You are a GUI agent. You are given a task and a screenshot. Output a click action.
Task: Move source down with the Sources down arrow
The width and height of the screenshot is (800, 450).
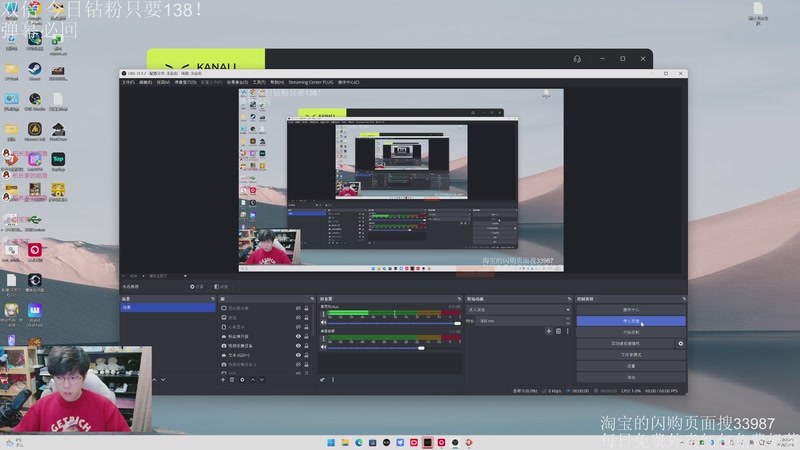point(262,380)
